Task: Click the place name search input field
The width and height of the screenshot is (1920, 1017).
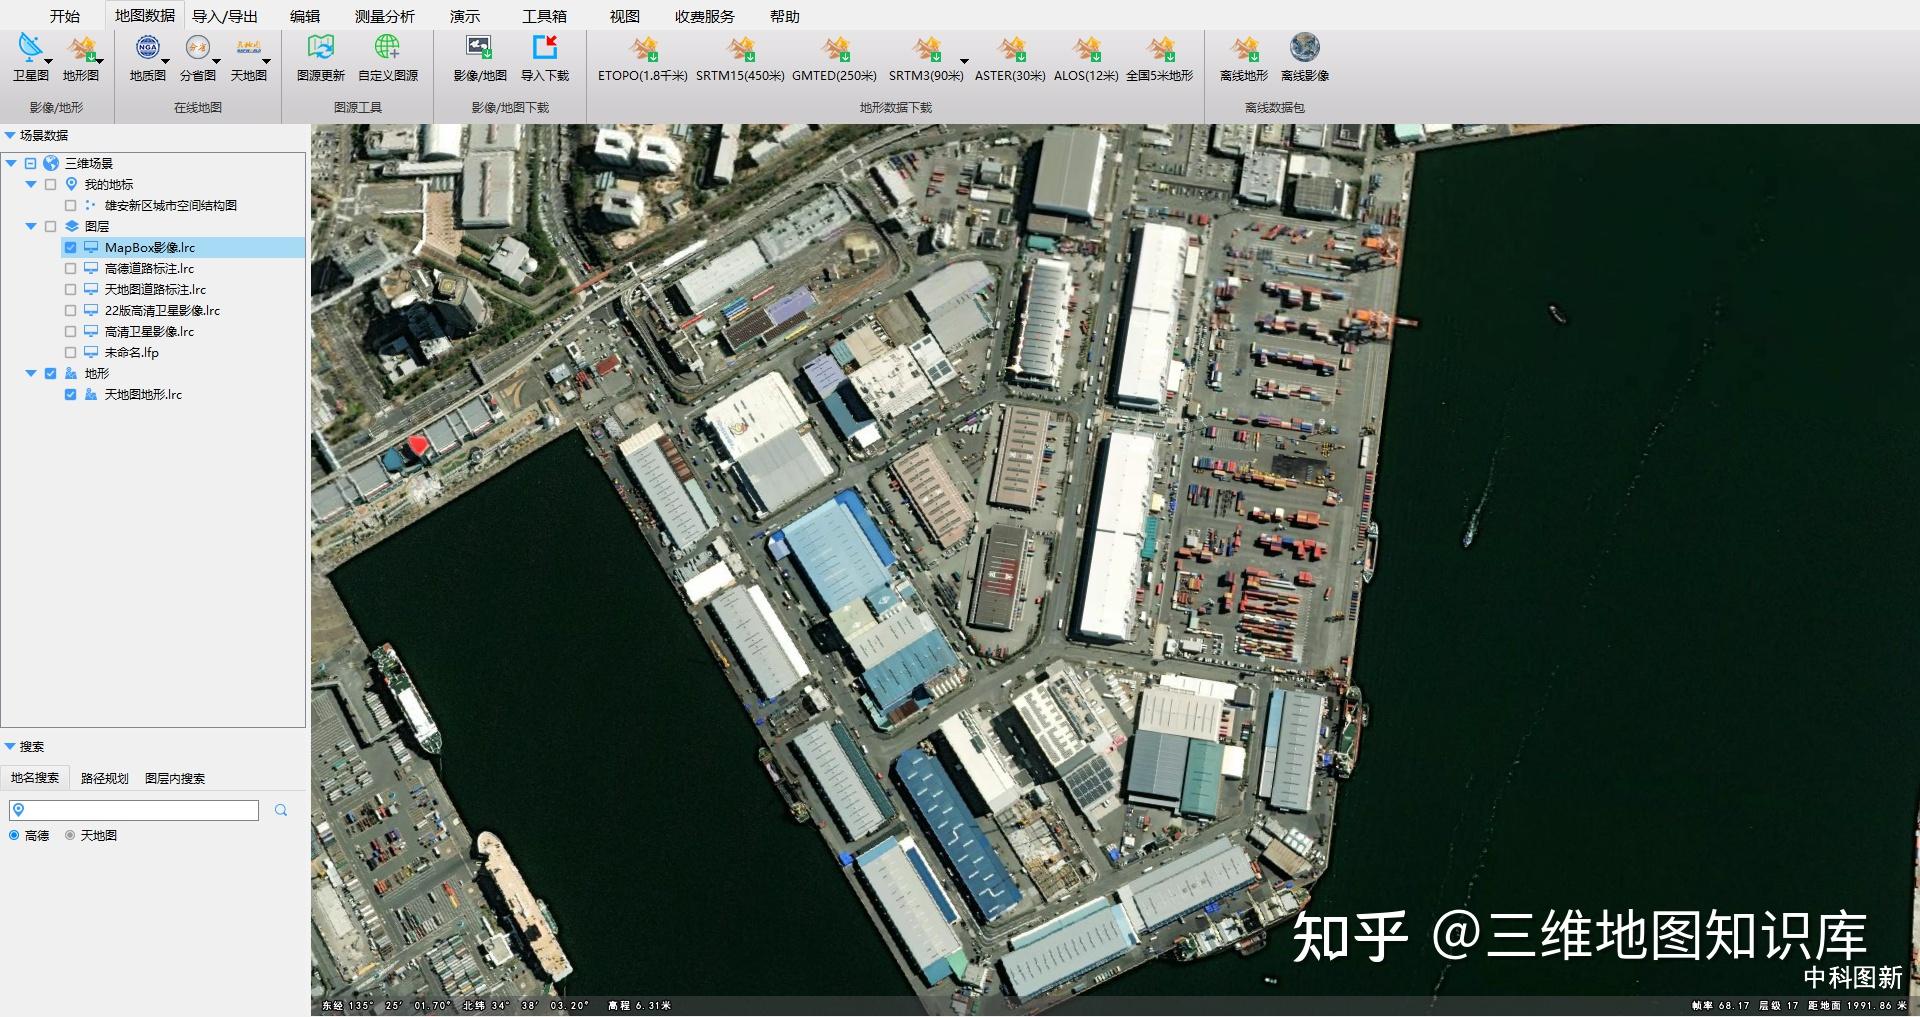Action: click(140, 810)
